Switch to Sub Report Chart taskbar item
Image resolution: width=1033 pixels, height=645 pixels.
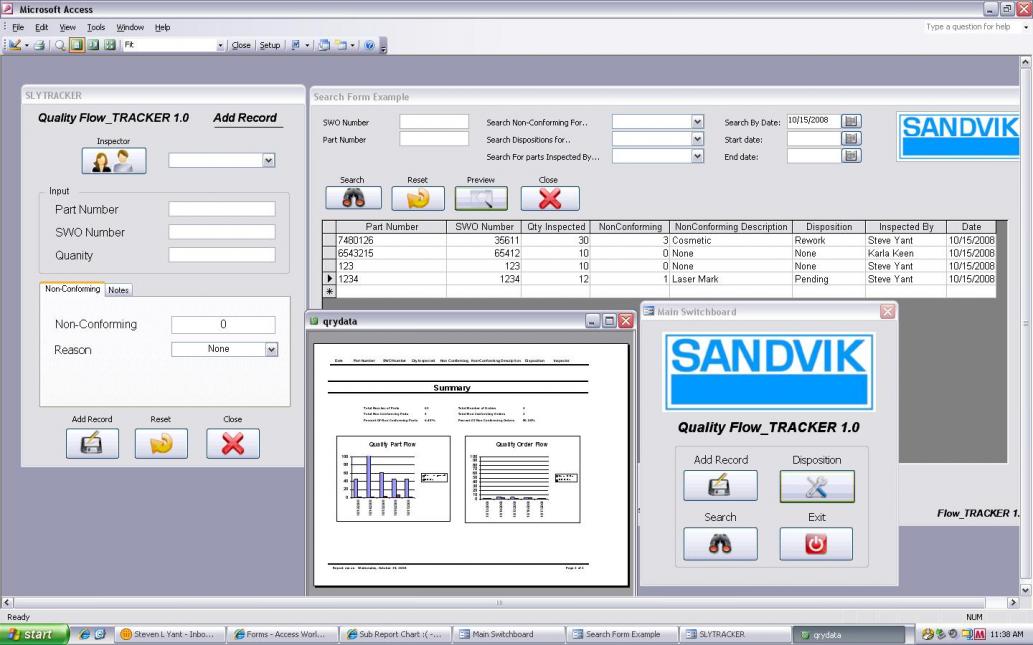tap(395, 634)
